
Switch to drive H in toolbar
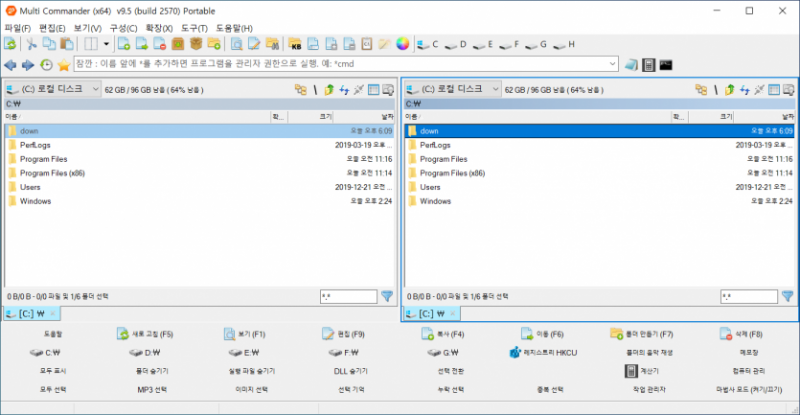click(564, 45)
